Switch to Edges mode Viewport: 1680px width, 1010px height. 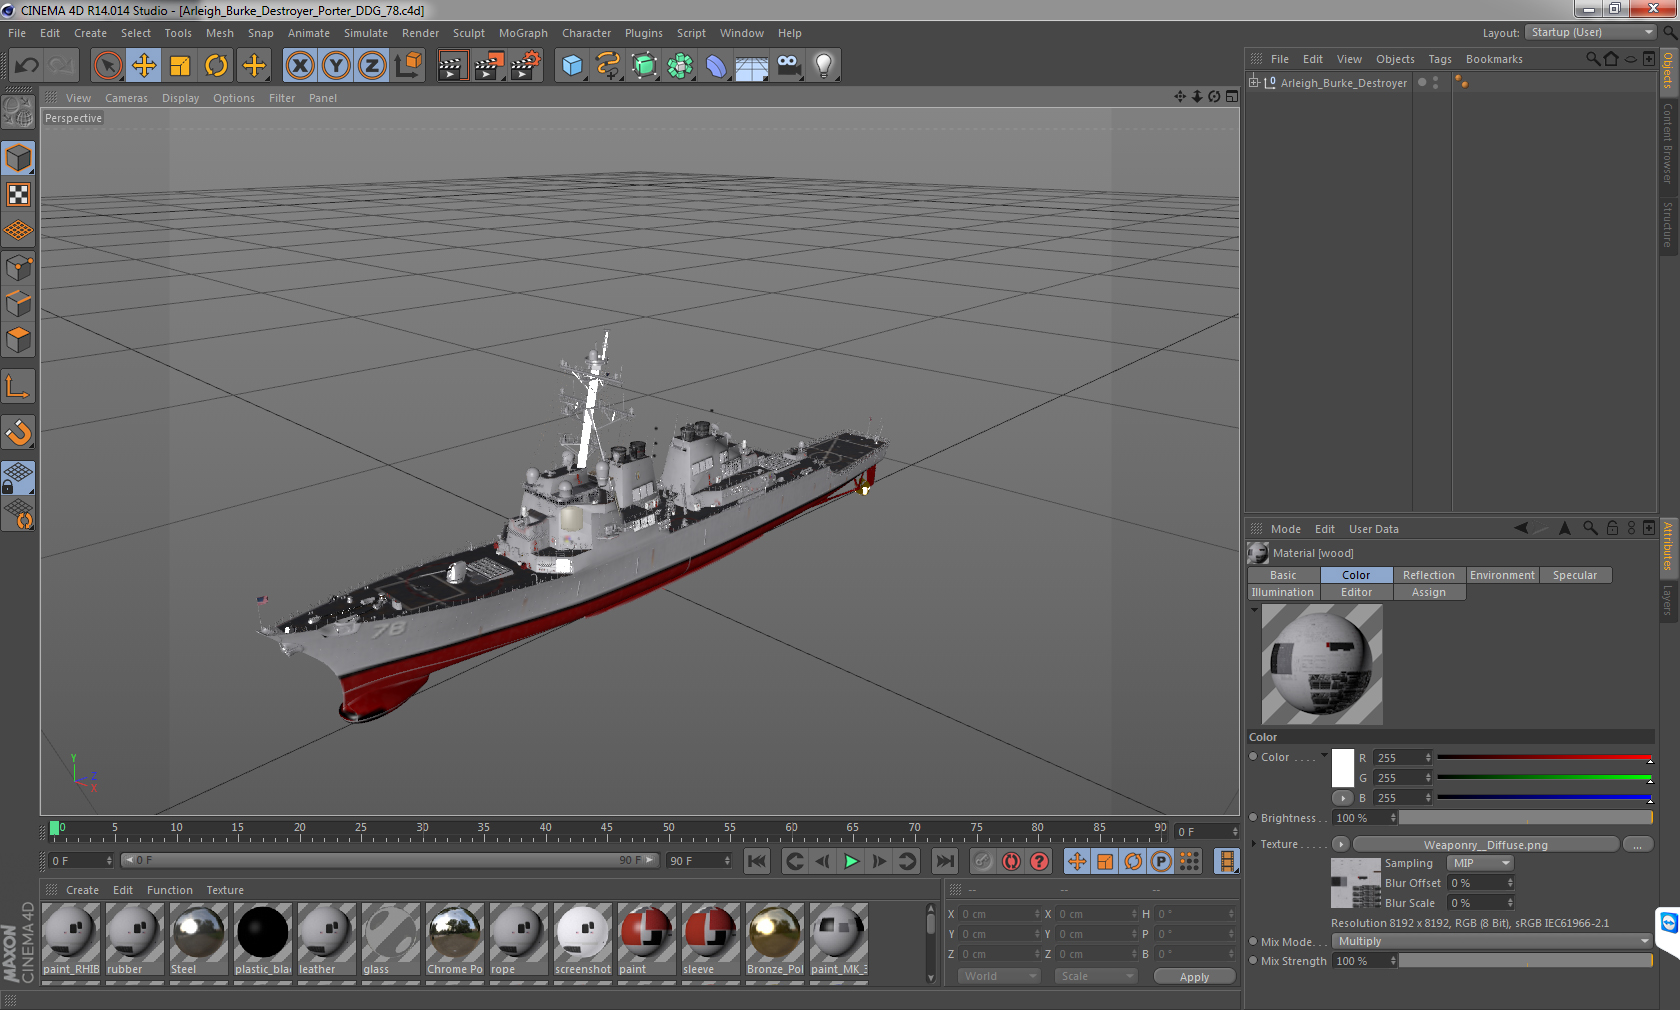(x=18, y=303)
